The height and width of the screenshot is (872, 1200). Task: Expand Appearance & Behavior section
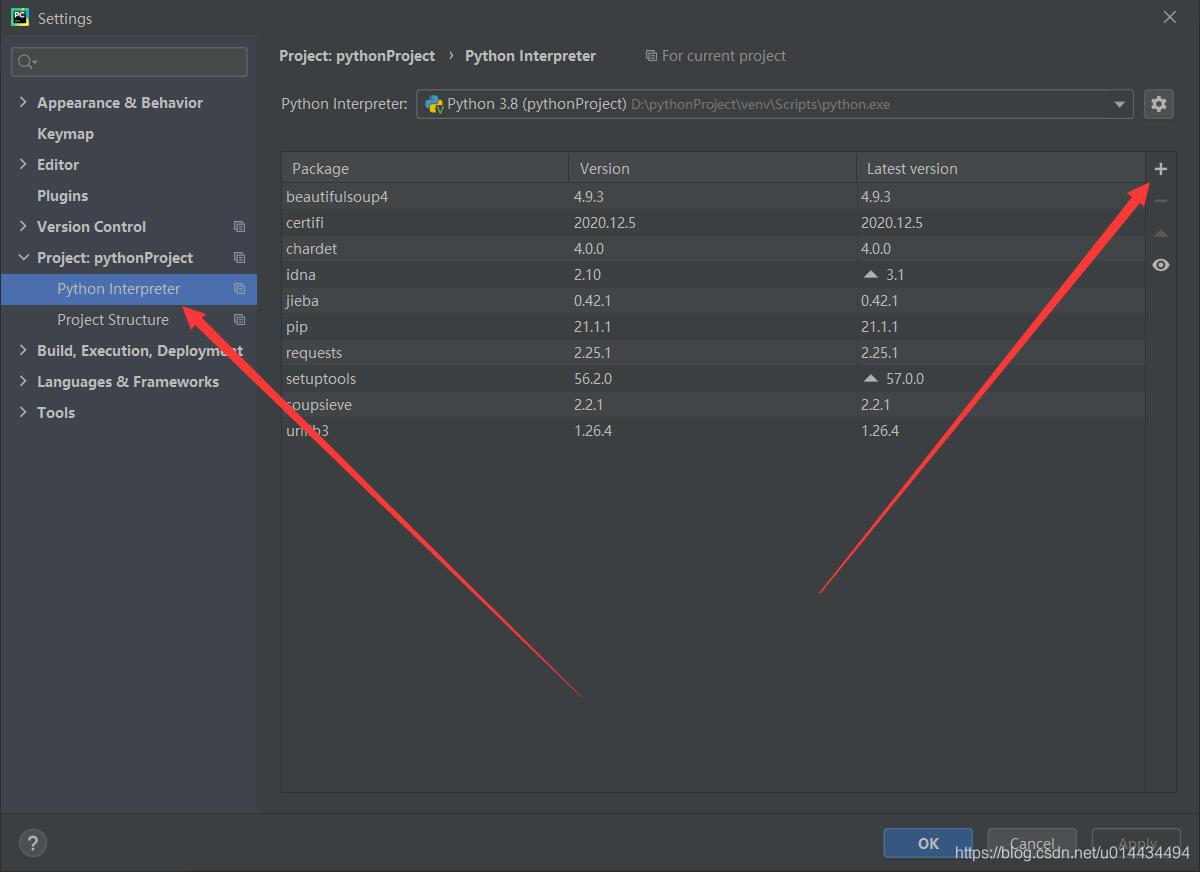pyautogui.click(x=23, y=102)
